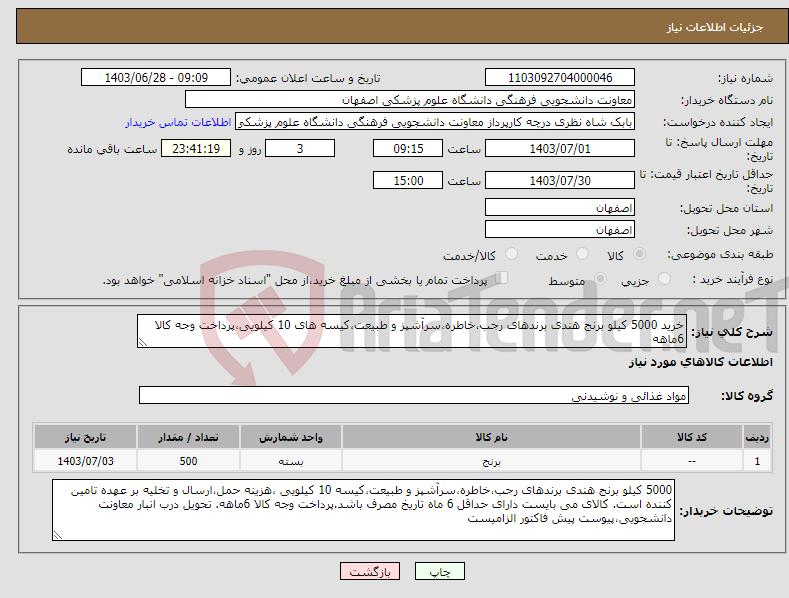Click the delivery province field اصفهان

pos(560,207)
